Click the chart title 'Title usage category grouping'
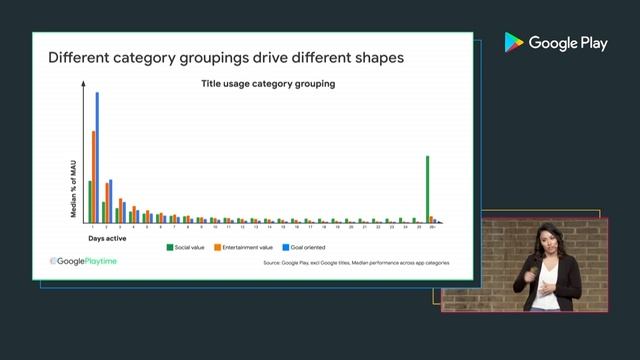 (x=268, y=84)
